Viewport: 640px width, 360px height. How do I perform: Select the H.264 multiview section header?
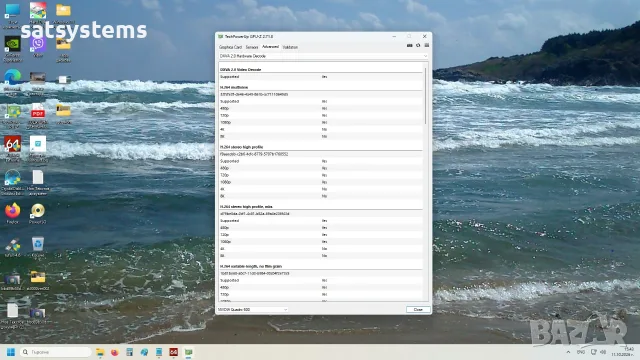(x=234, y=87)
